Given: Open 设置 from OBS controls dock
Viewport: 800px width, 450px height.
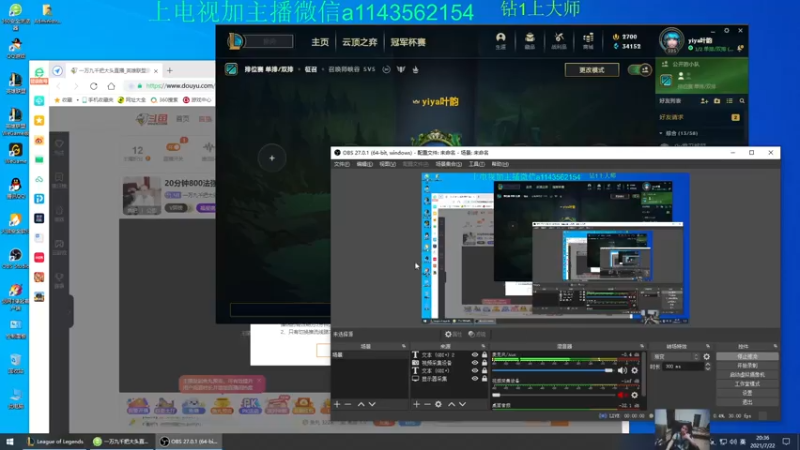Looking at the screenshot, I should pyautogui.click(x=747, y=393).
